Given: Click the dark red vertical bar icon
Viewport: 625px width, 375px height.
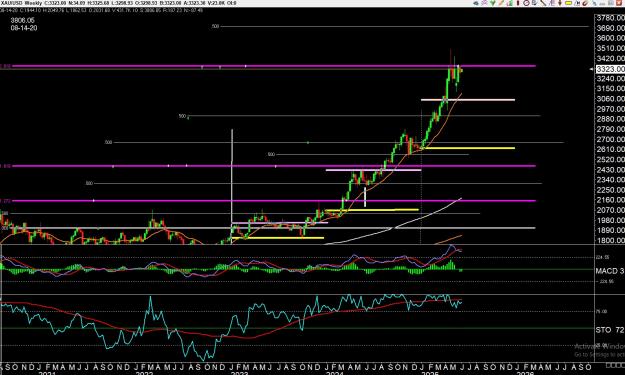Looking at the screenshot, I should click(x=518, y=3).
